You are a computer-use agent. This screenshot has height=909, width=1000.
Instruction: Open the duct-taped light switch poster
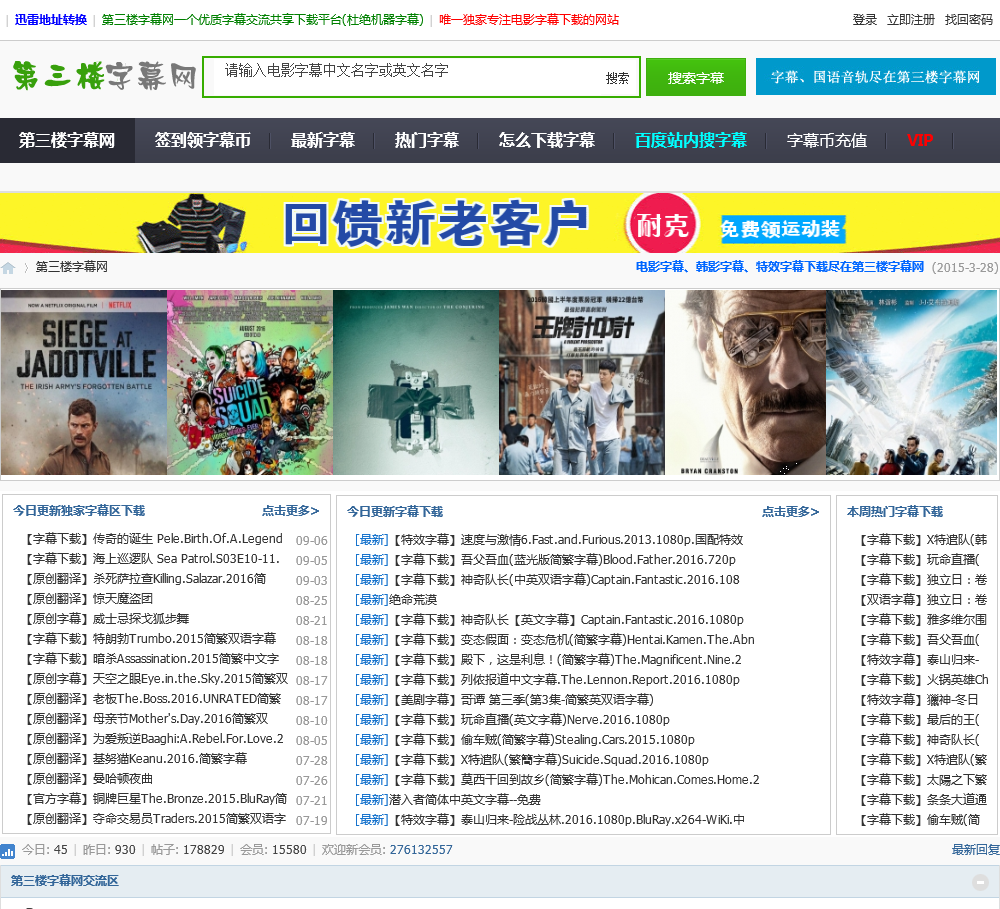pos(416,382)
